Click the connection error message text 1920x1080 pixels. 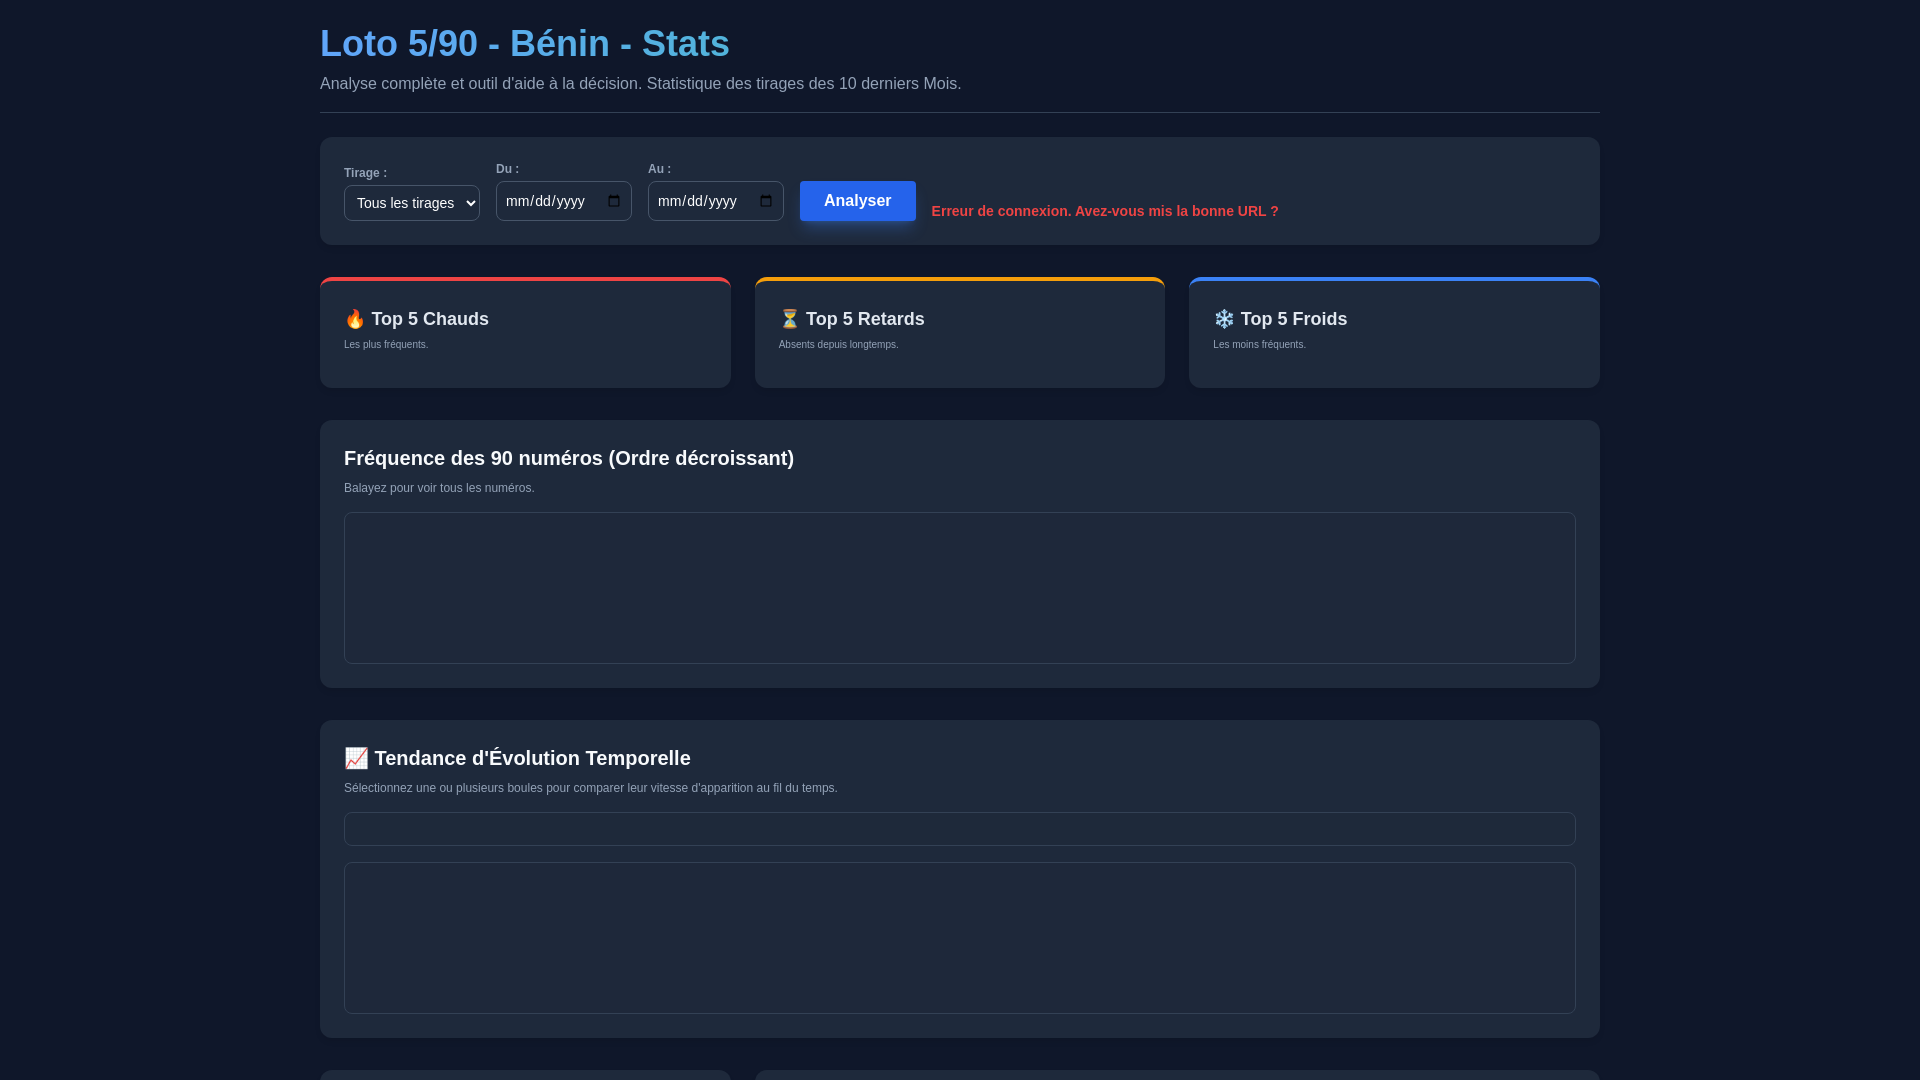pos(1105,211)
